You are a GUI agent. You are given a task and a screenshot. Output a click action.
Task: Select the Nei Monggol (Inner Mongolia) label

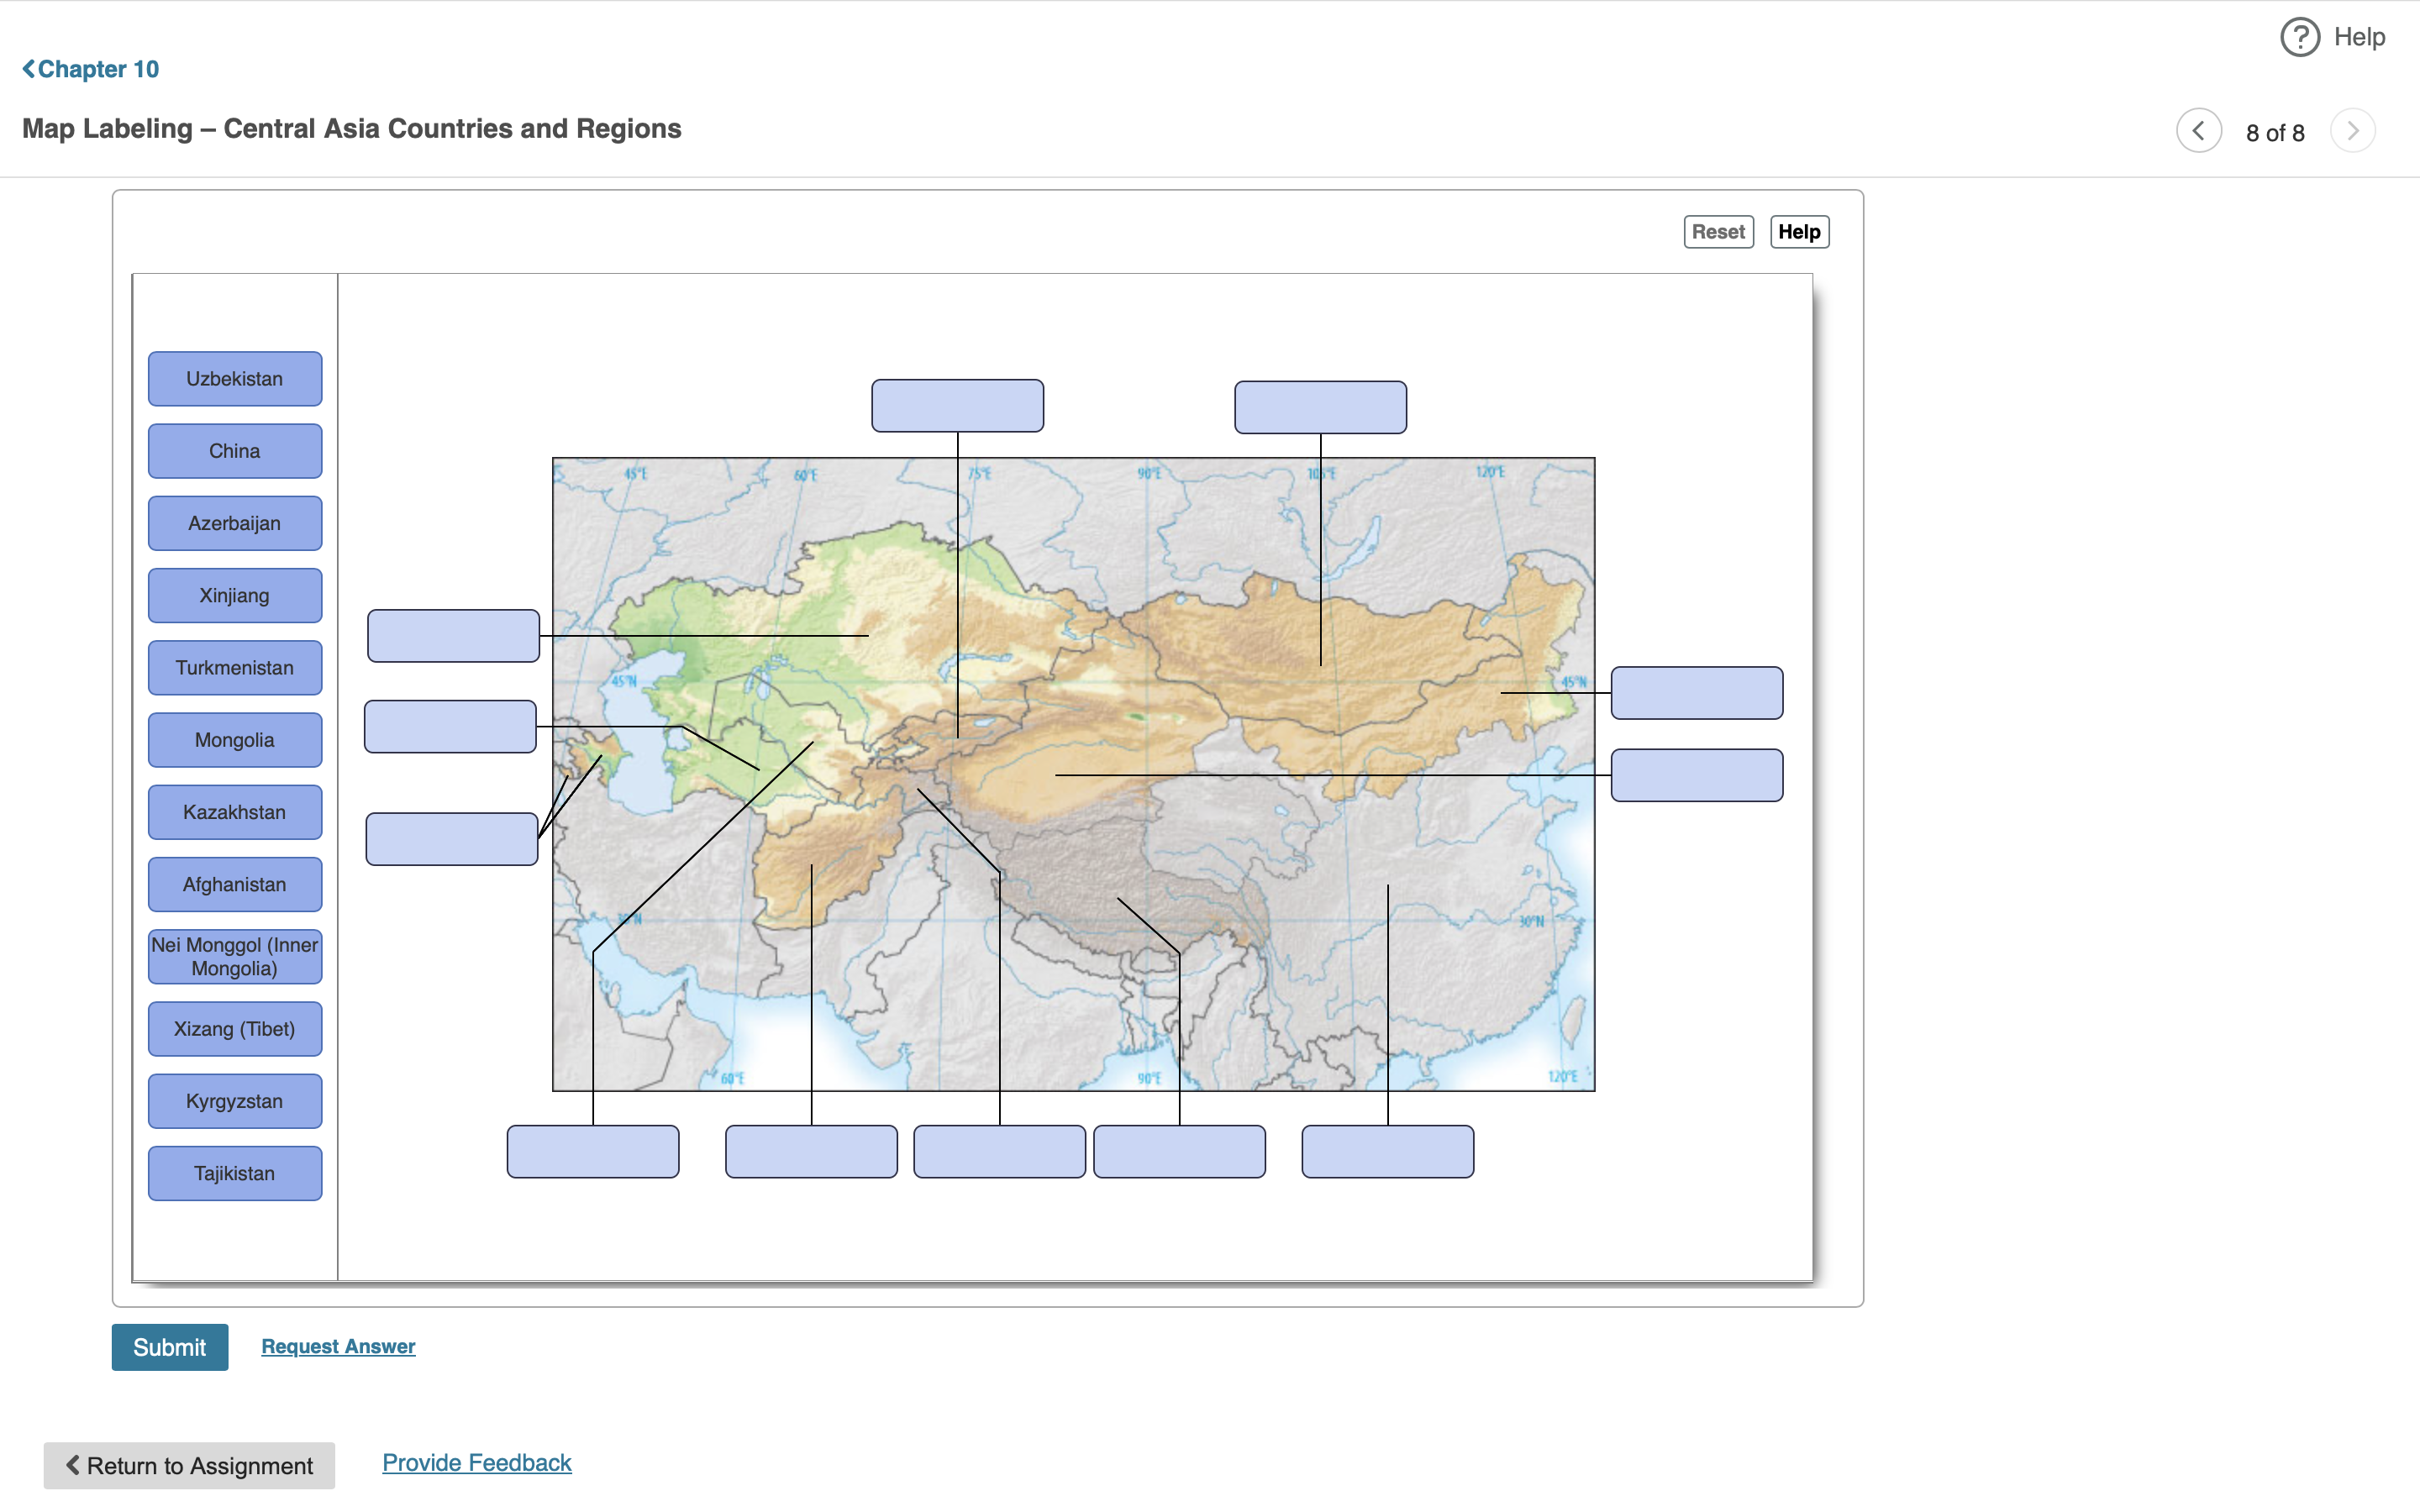pyautogui.click(x=235, y=957)
